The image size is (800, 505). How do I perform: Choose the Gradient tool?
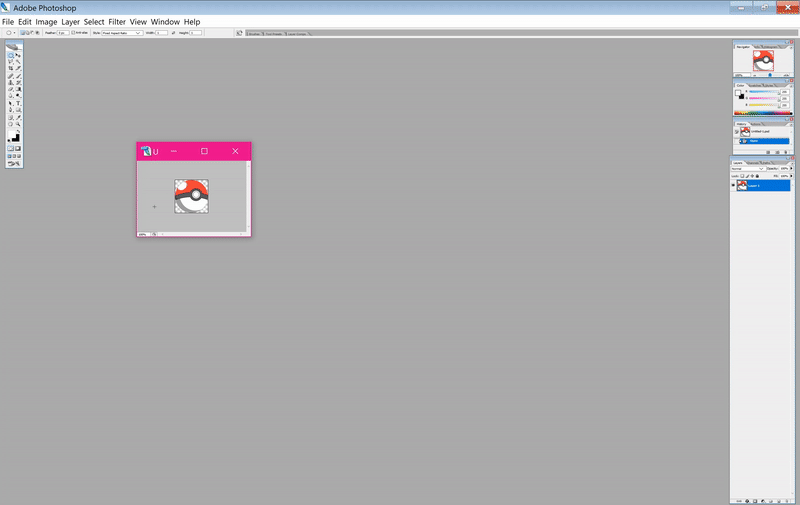(18, 89)
